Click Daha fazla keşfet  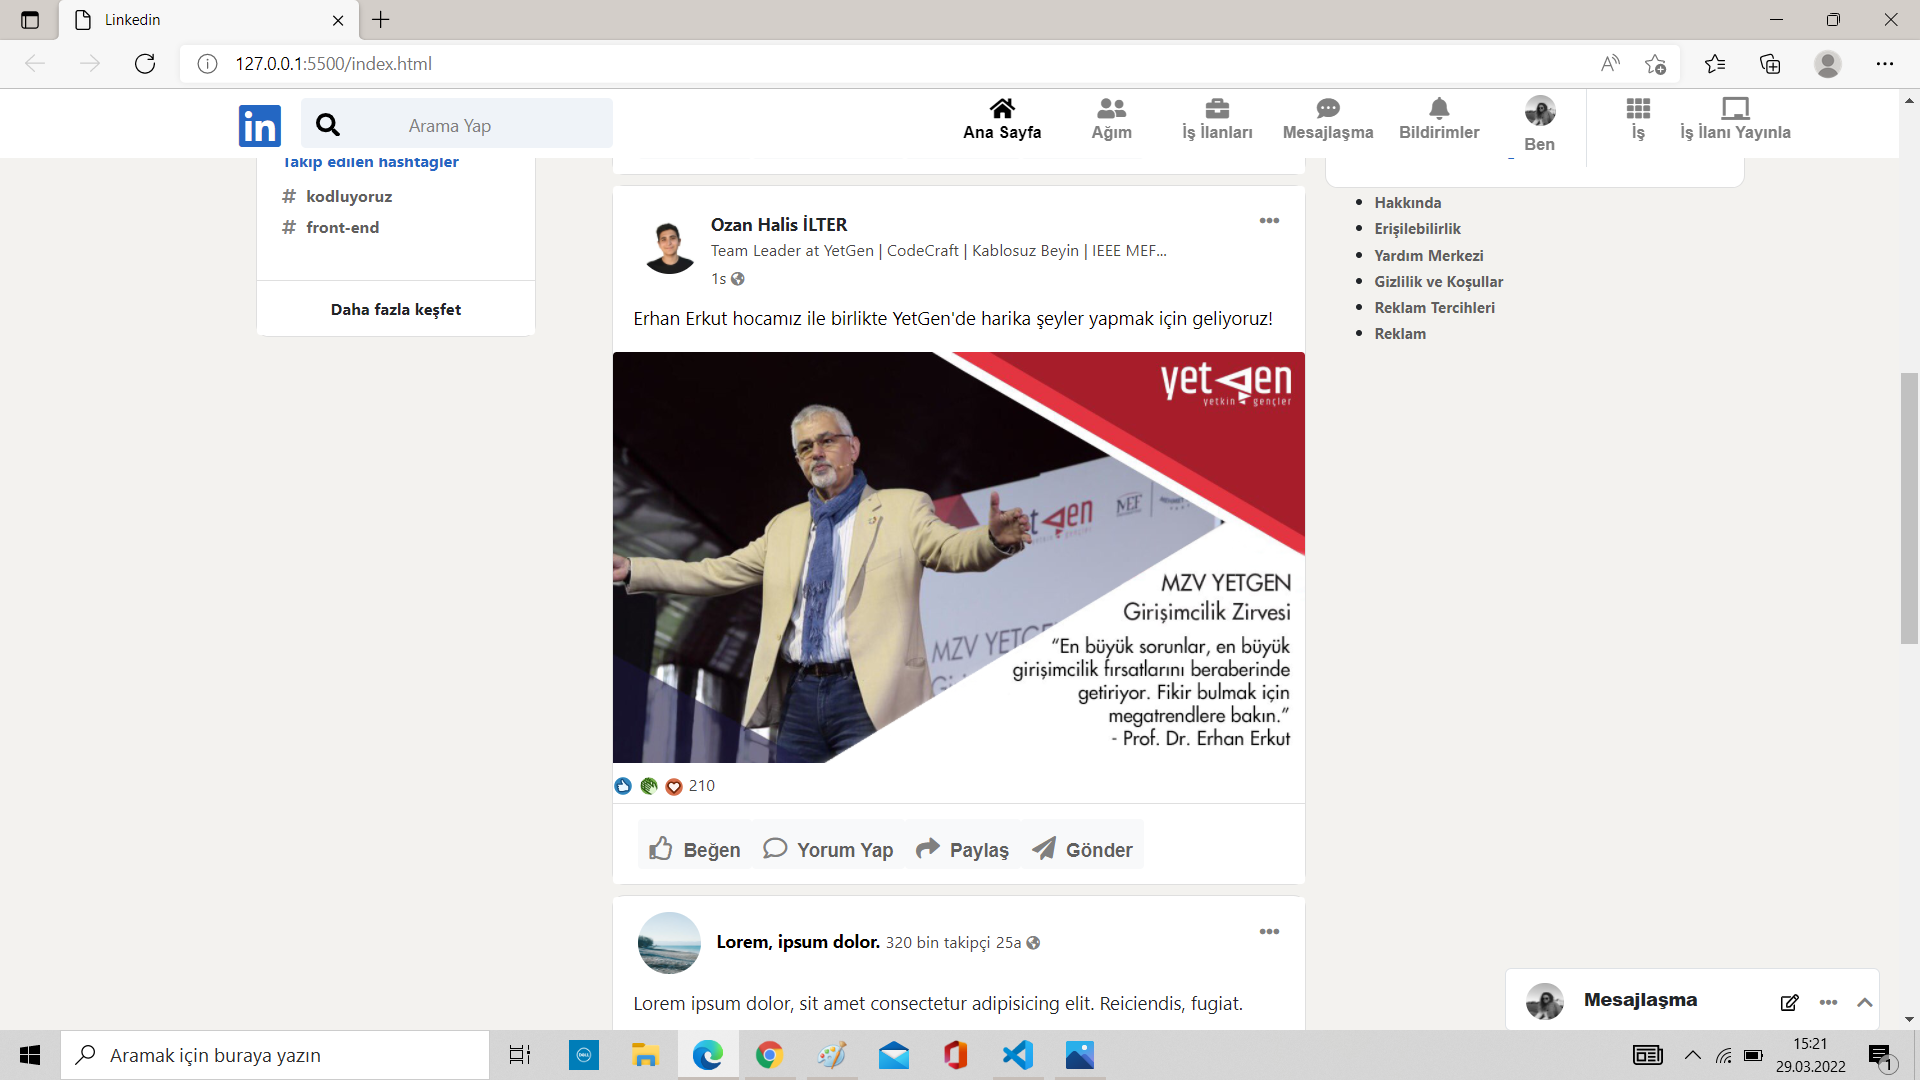pos(395,309)
